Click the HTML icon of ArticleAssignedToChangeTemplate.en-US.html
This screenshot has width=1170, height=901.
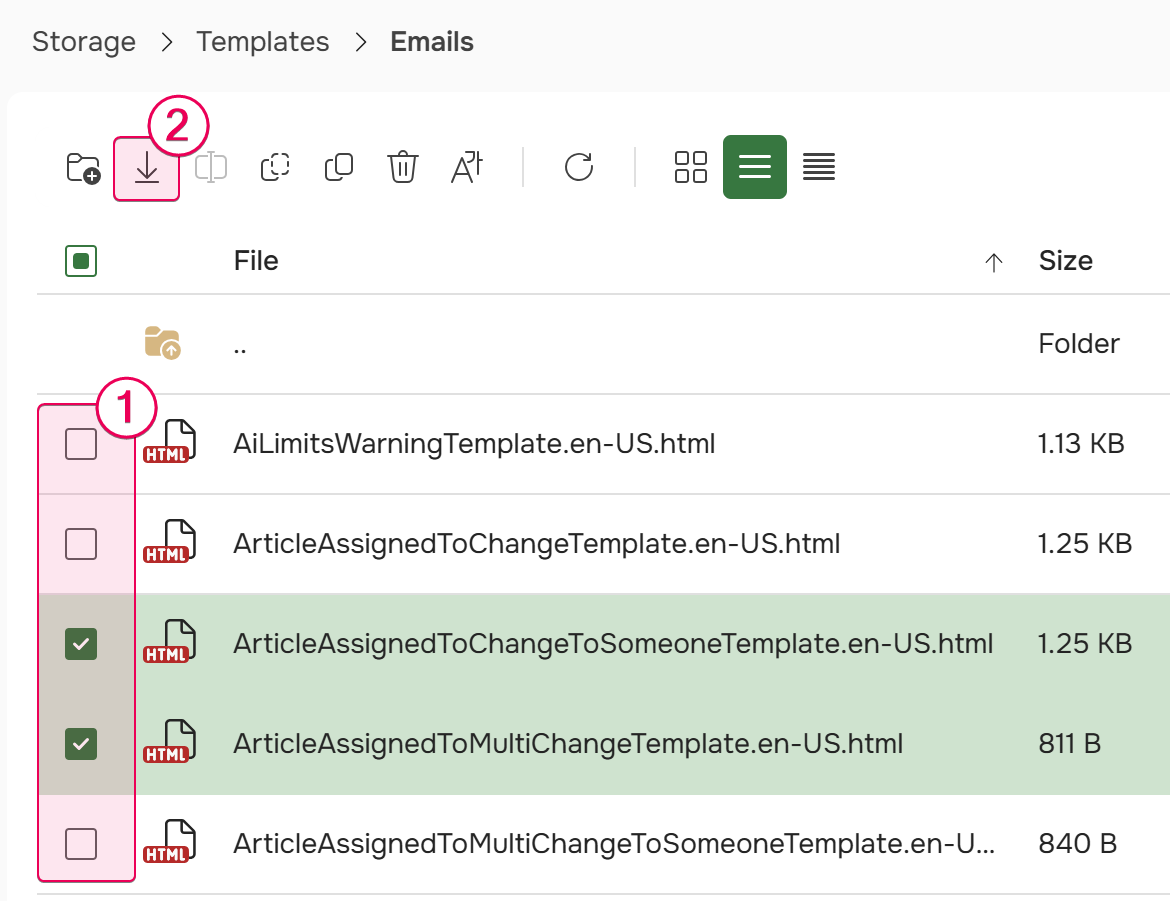pos(169,543)
